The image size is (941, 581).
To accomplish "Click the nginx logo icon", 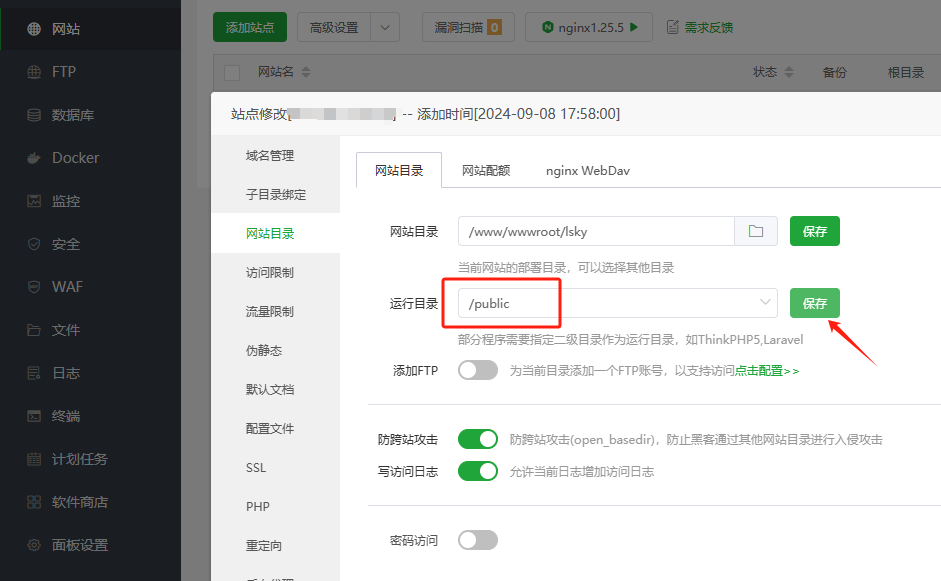I will [547, 28].
